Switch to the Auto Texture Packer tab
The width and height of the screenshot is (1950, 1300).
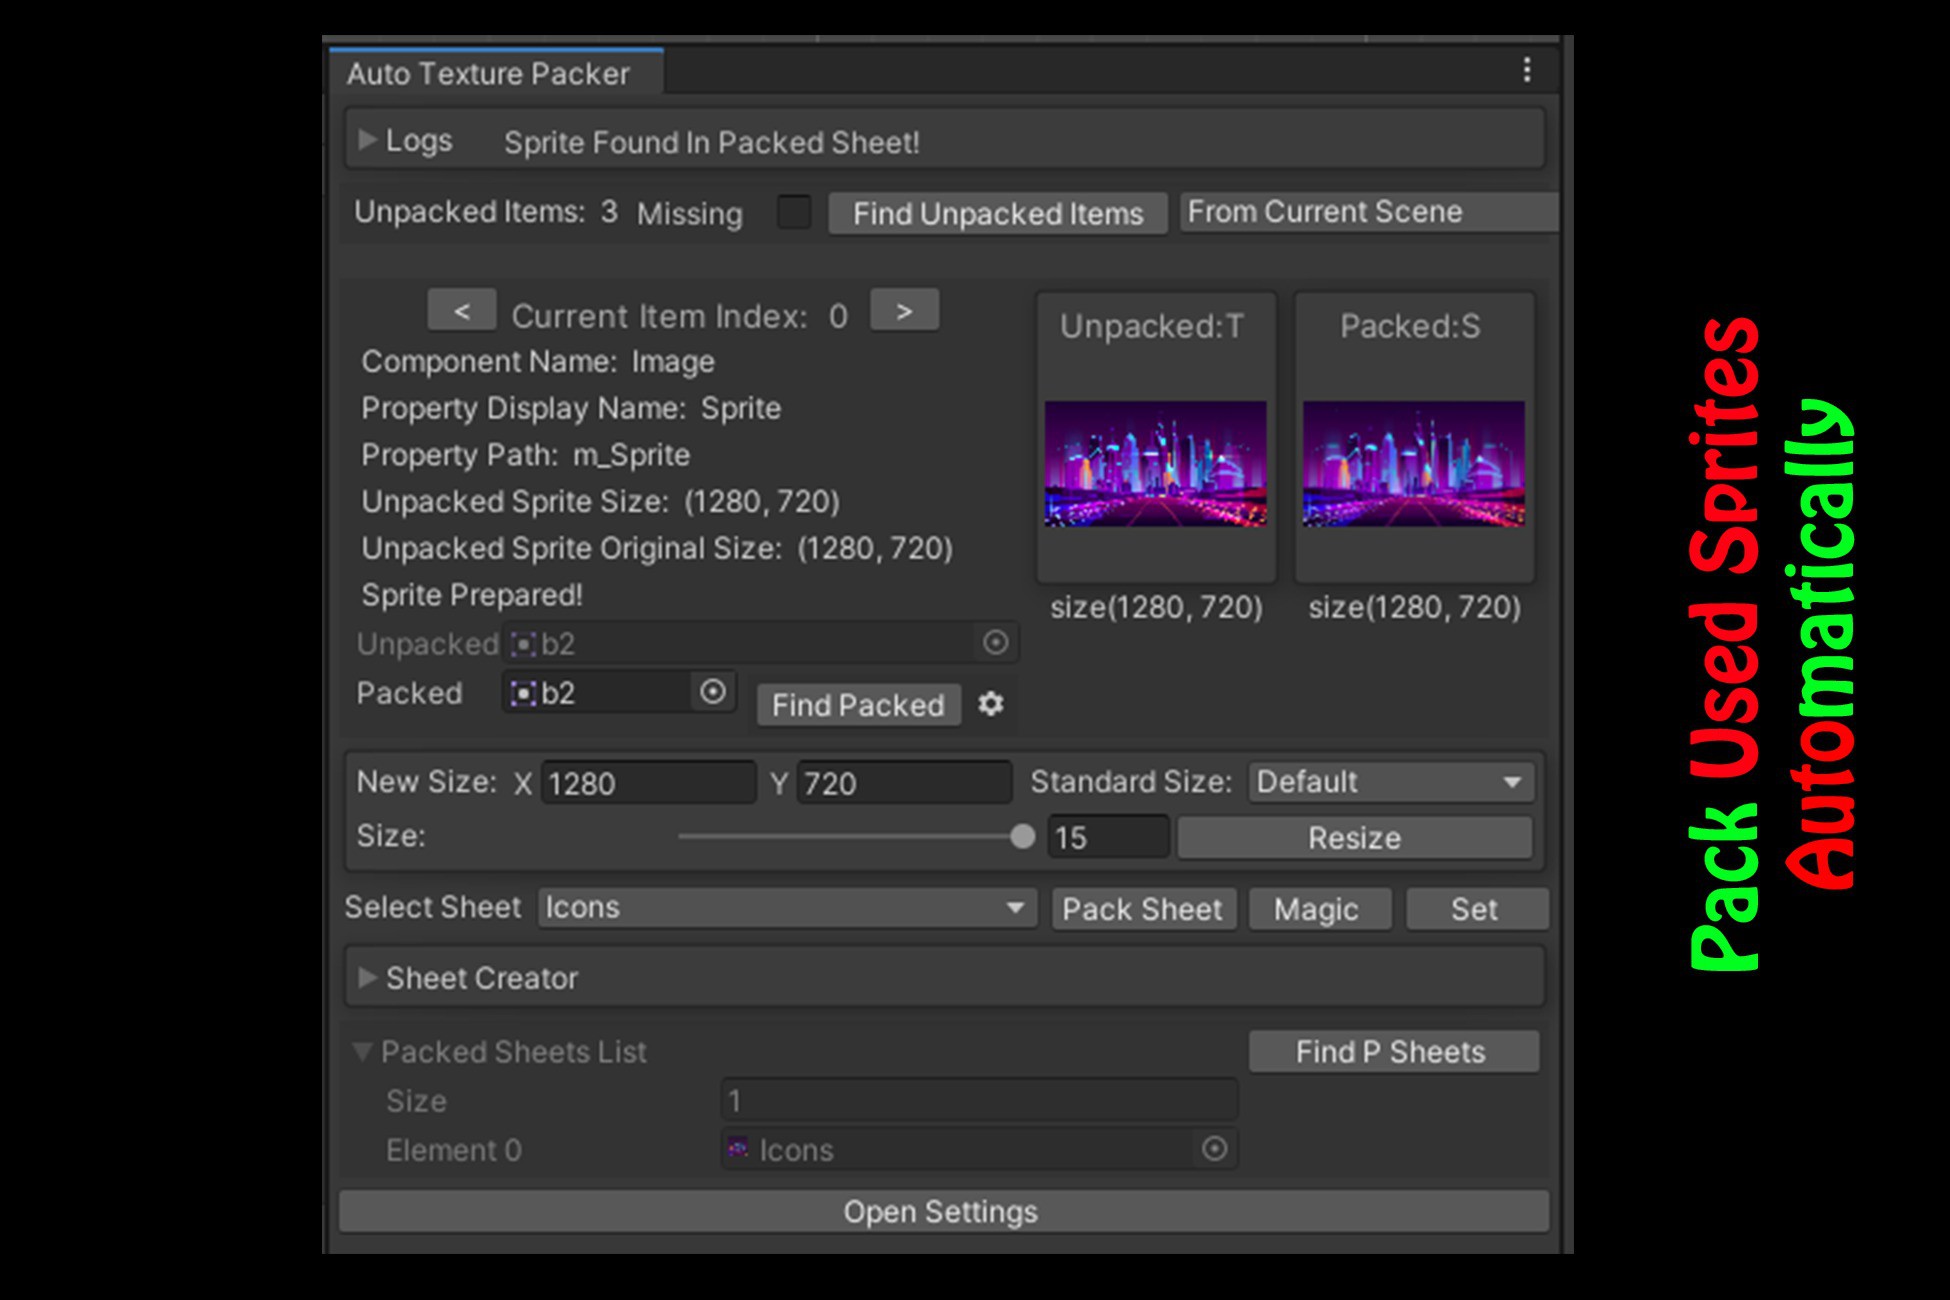[x=489, y=73]
